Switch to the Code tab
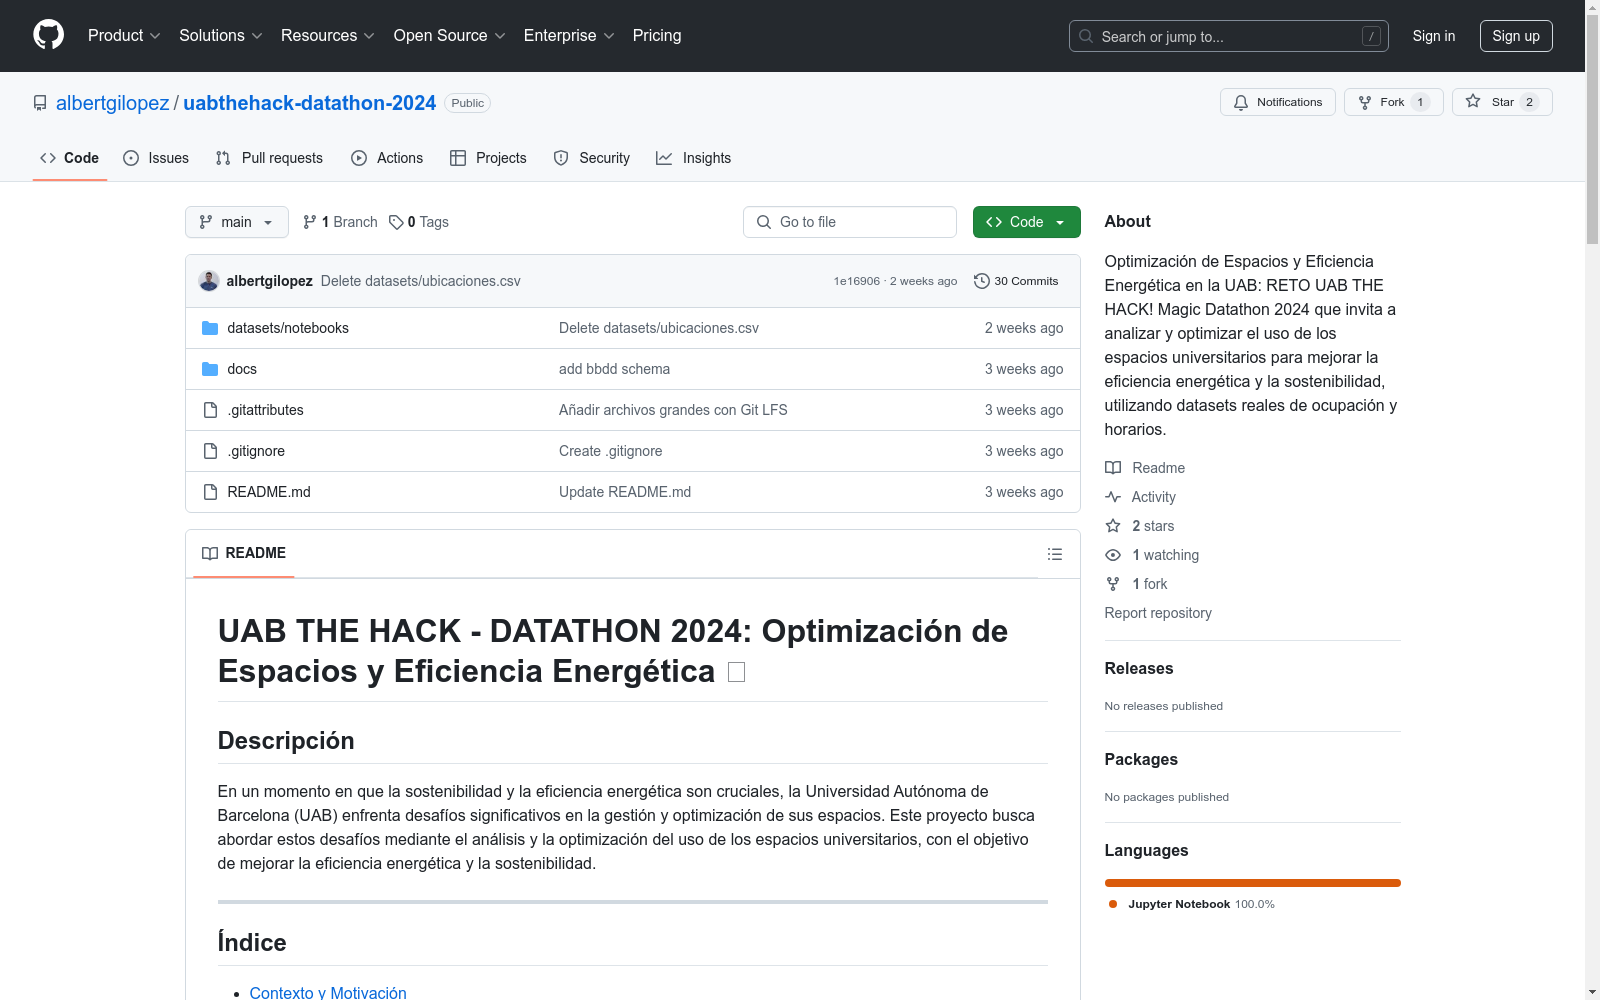This screenshot has width=1600, height=1000. click(70, 158)
